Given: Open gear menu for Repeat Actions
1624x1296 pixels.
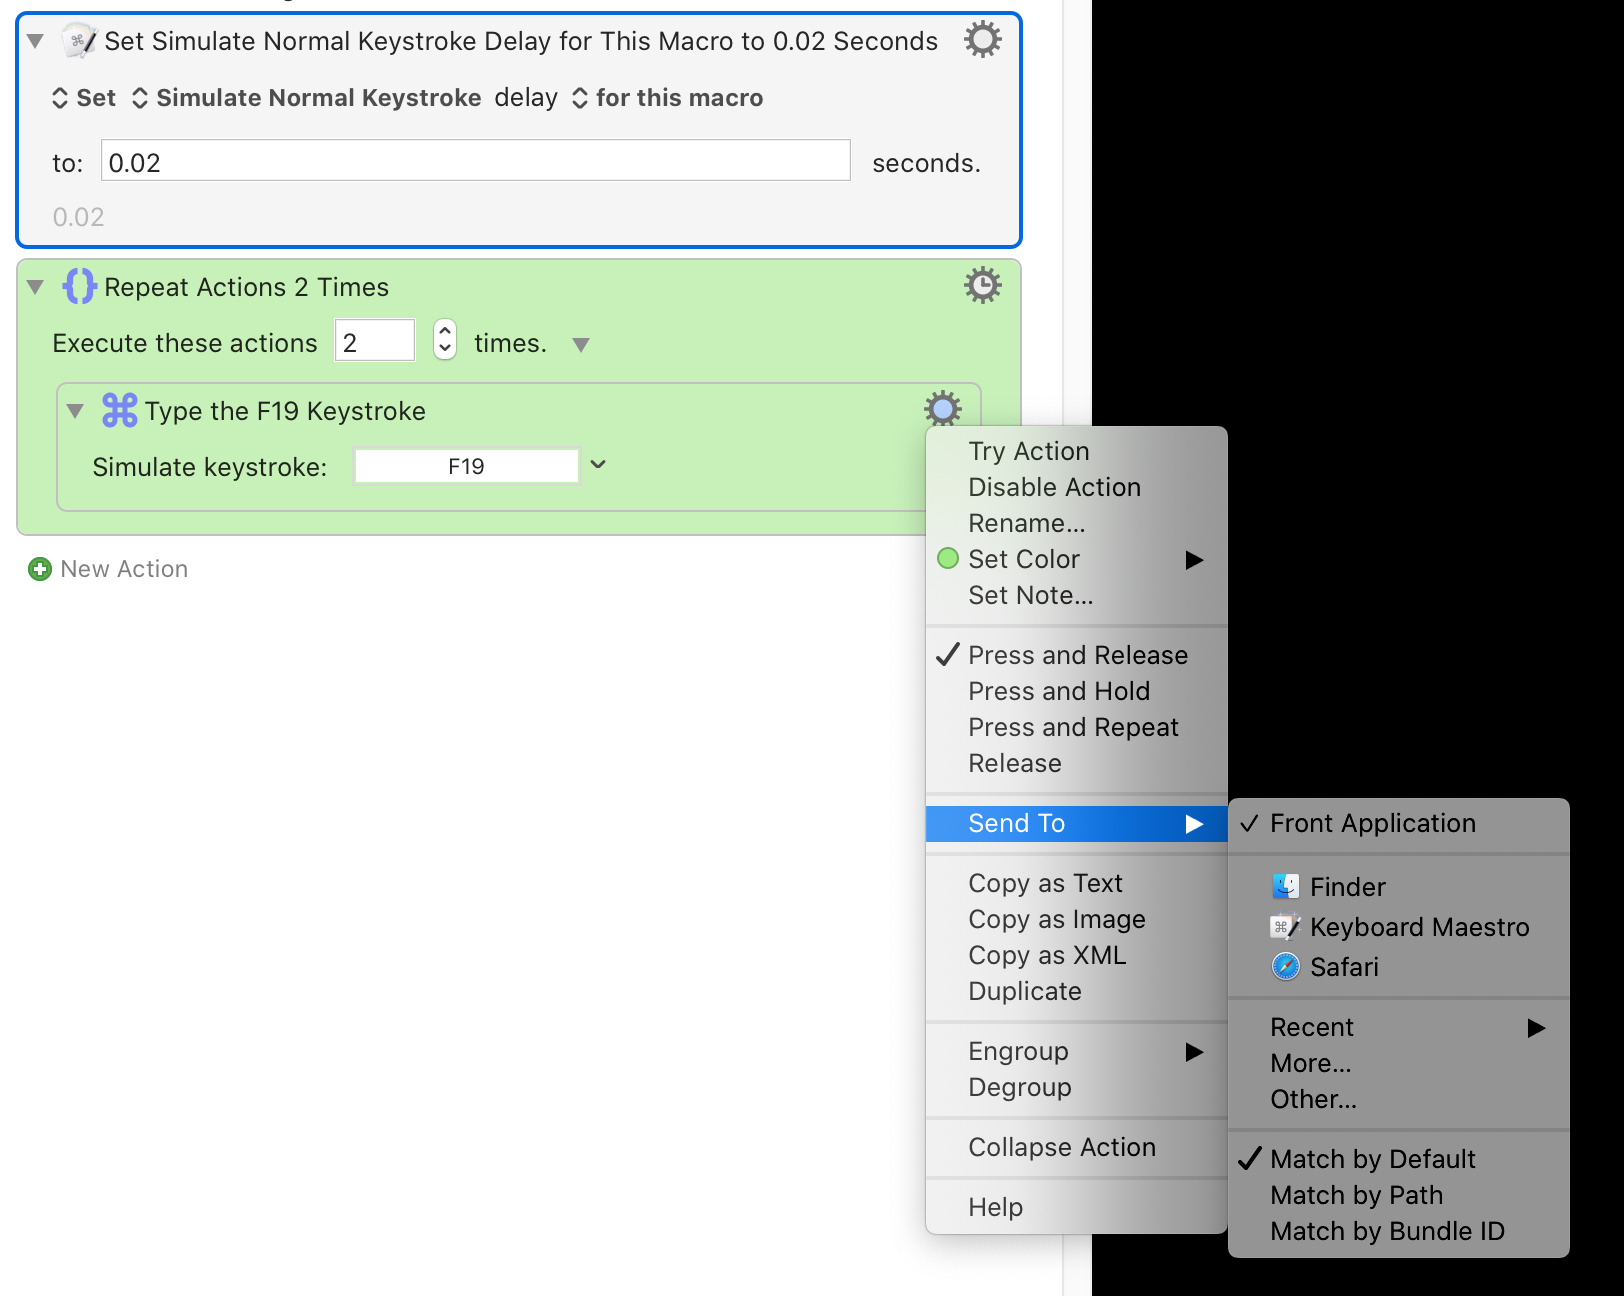Looking at the screenshot, I should 982,286.
